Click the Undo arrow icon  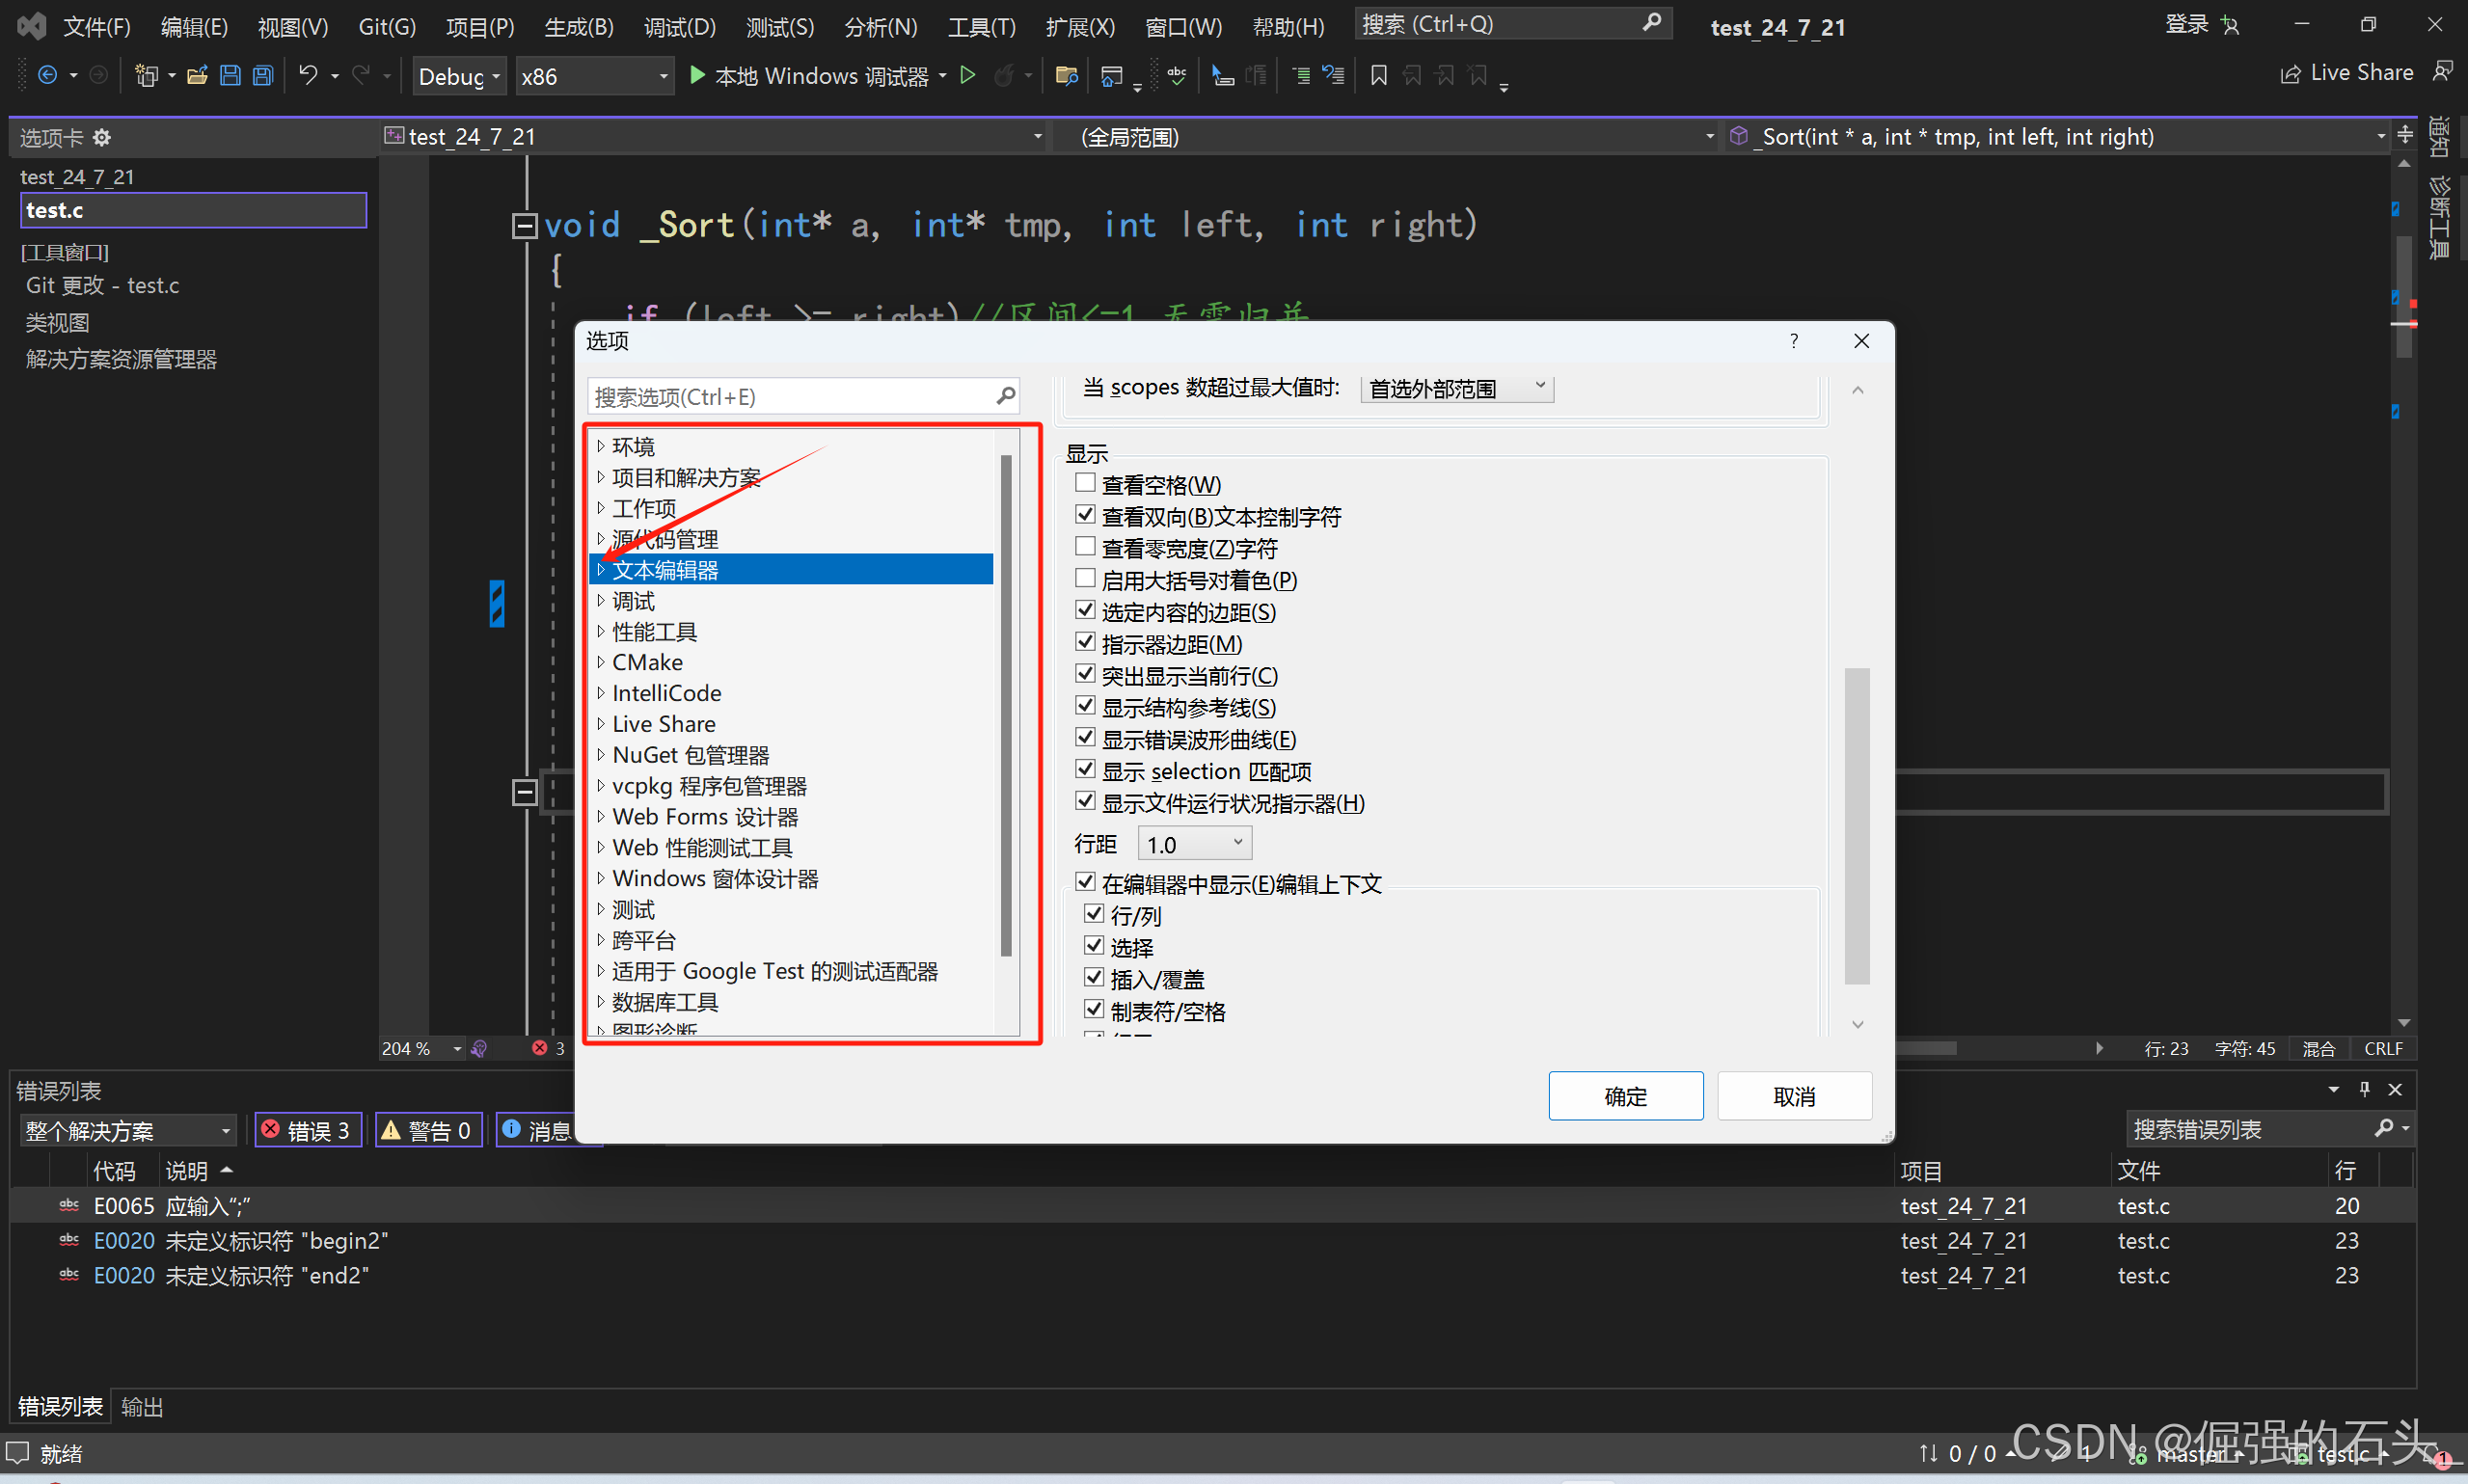tap(308, 76)
